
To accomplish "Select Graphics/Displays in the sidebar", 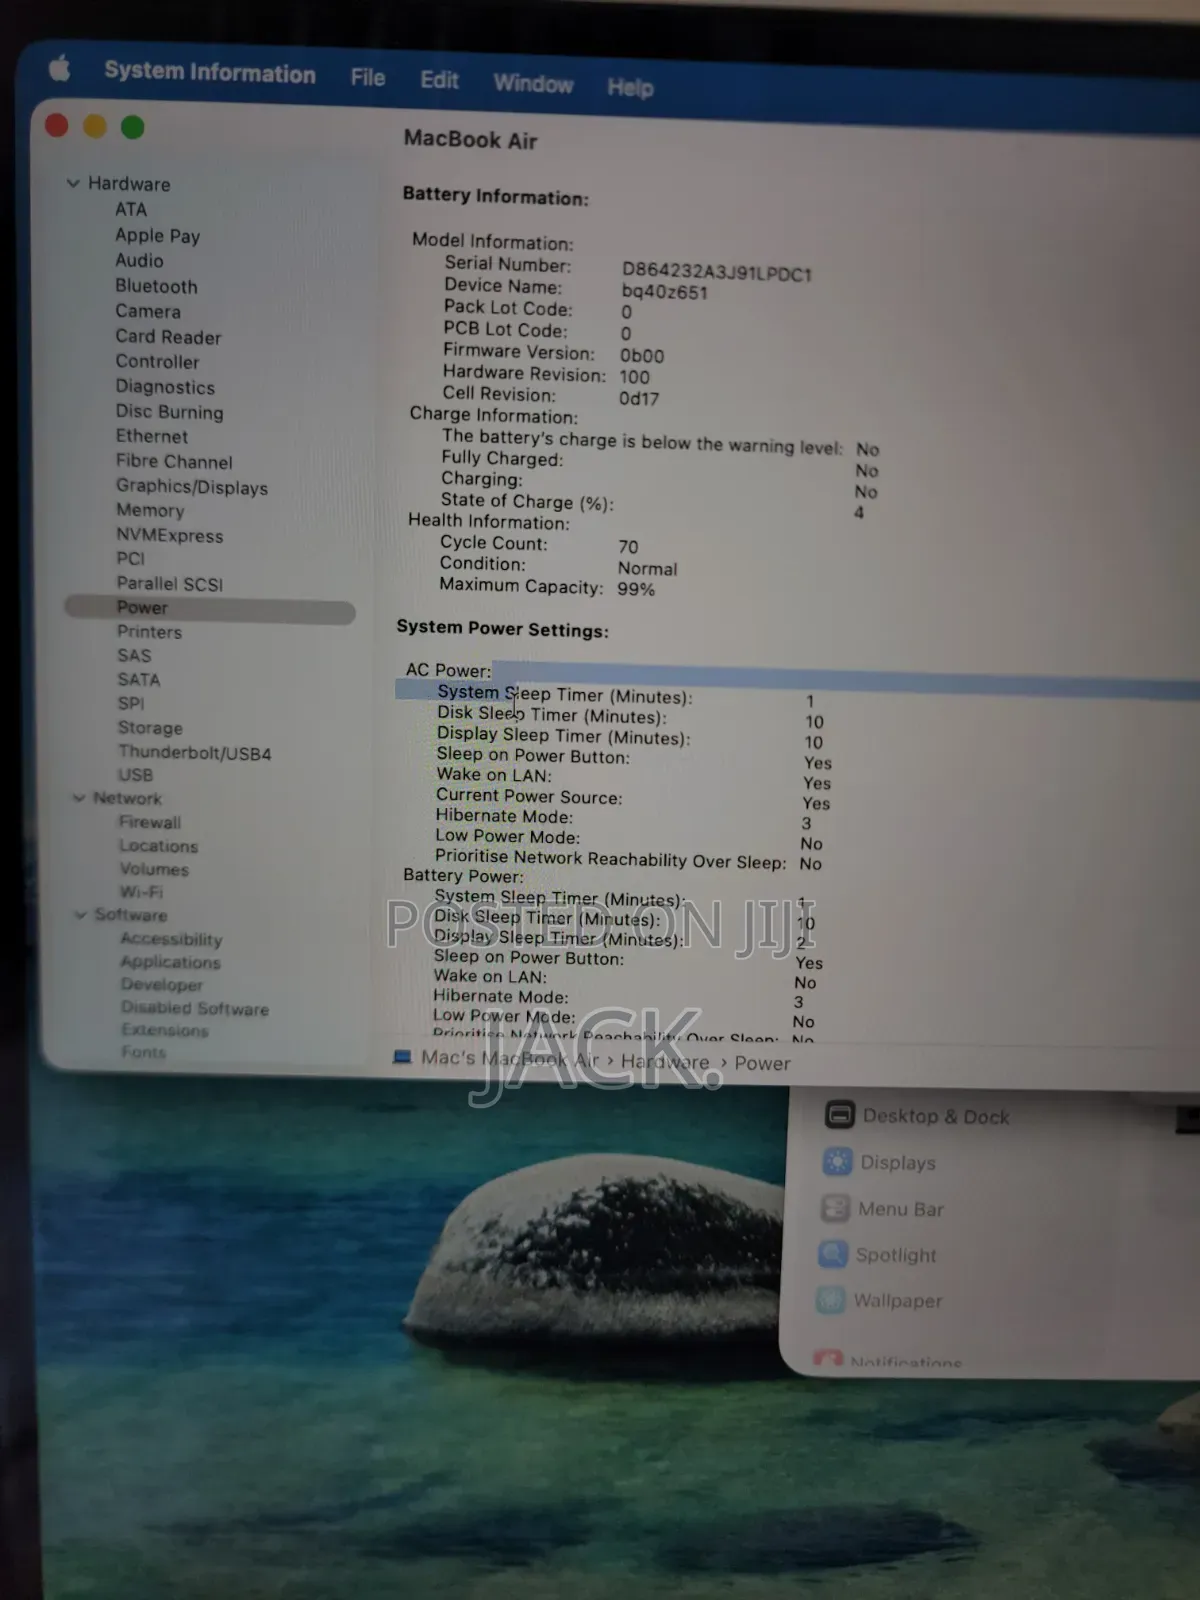I will [x=192, y=487].
